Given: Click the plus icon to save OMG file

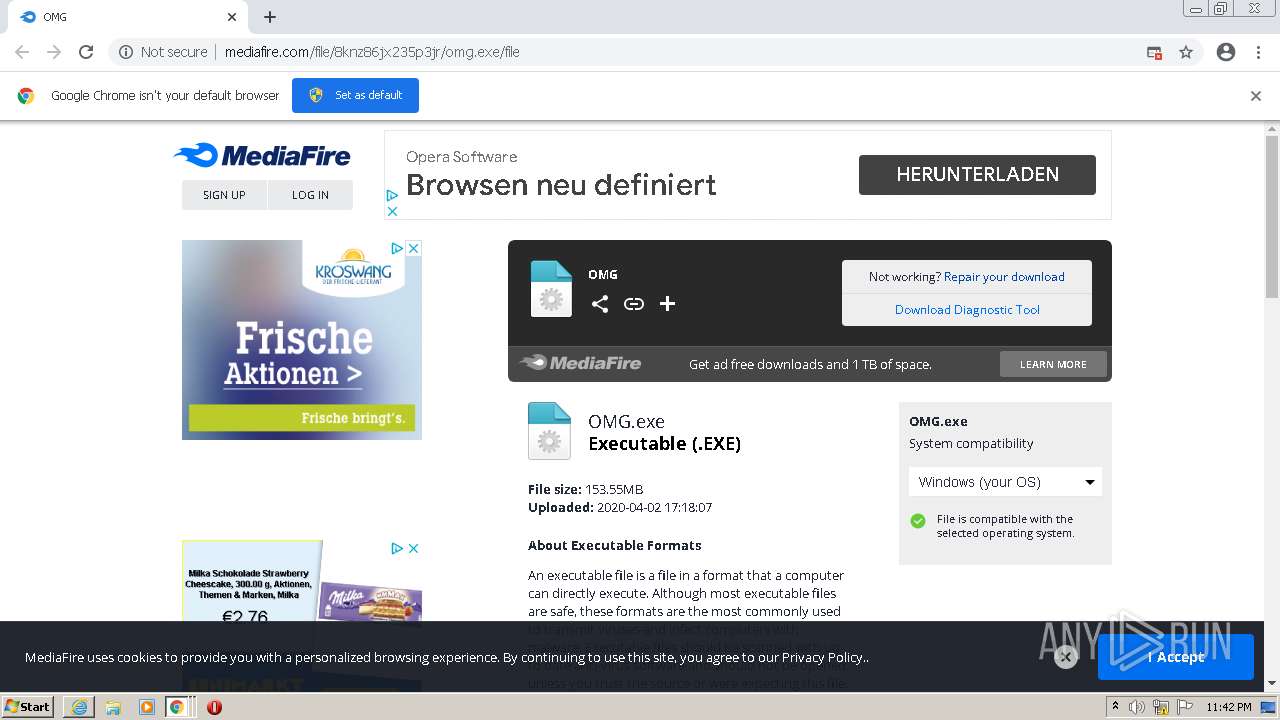Looking at the screenshot, I should (668, 304).
